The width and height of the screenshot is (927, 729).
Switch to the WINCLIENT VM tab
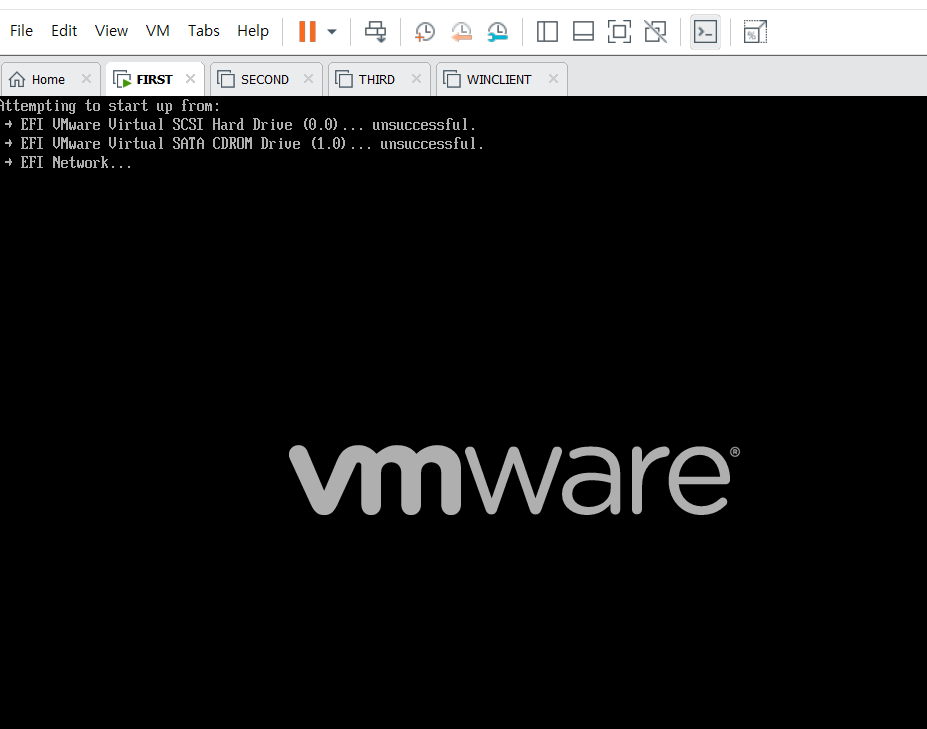pos(499,79)
